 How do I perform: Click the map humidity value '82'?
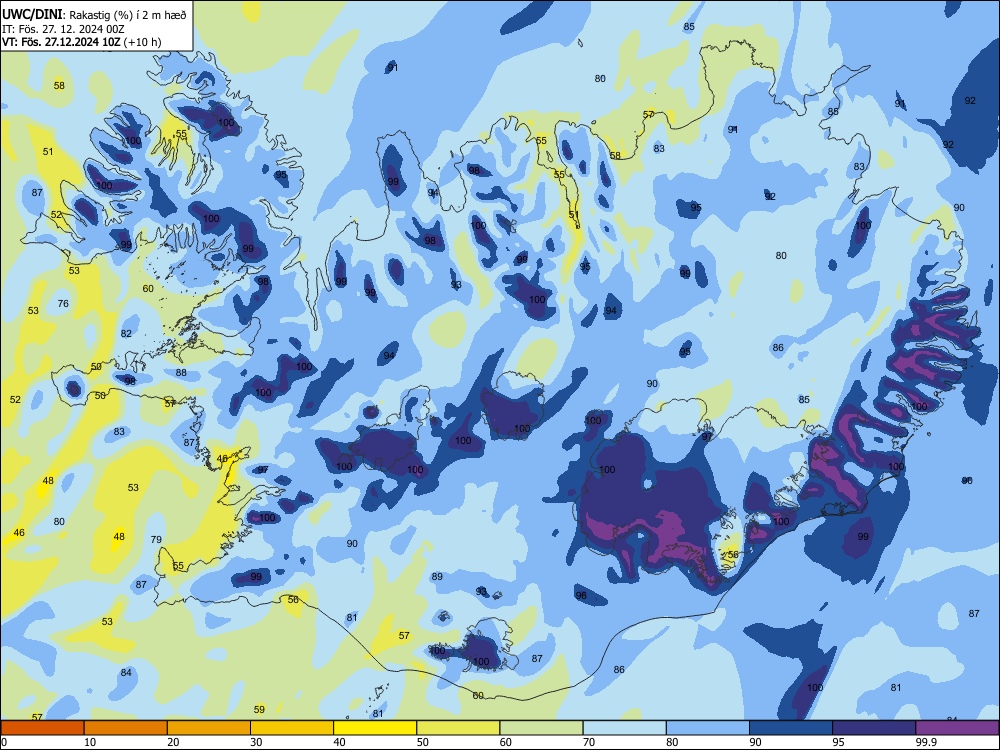point(126,334)
